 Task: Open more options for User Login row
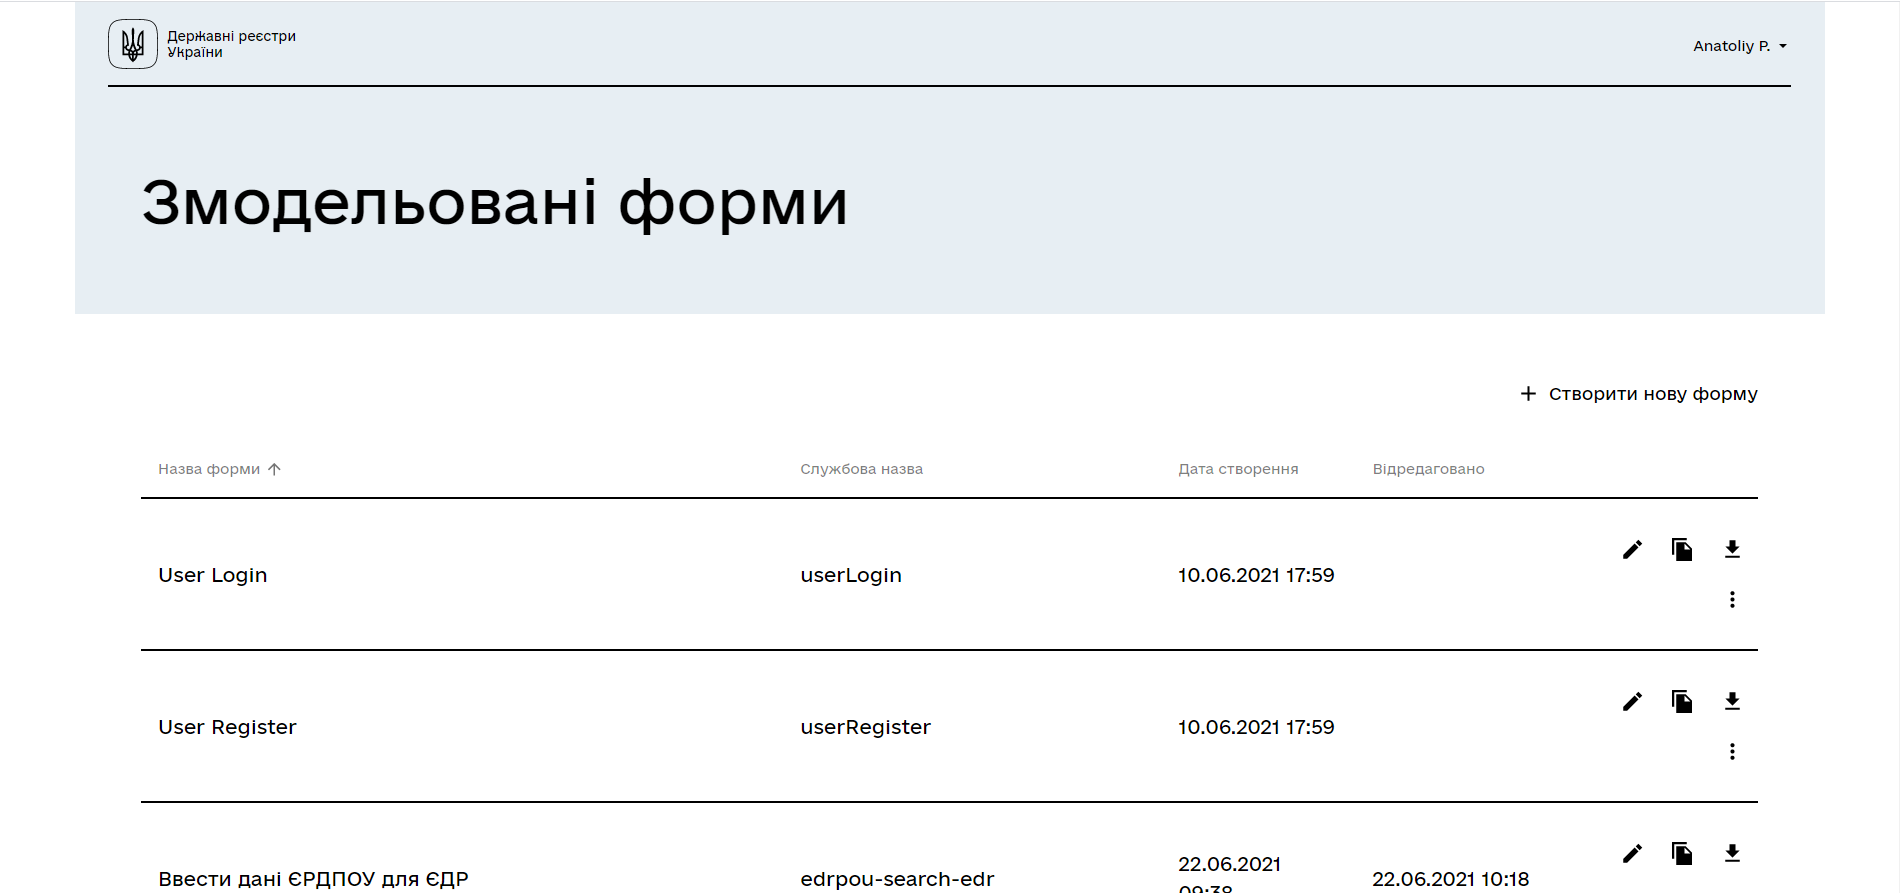point(1732,599)
